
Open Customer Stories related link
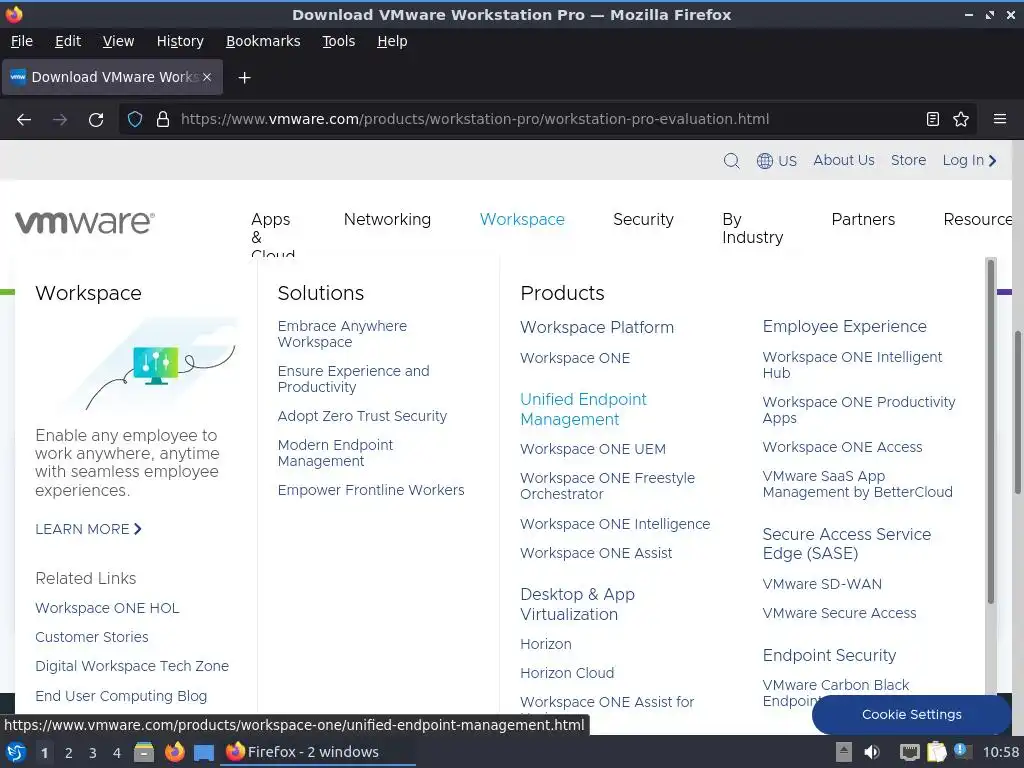click(x=92, y=637)
